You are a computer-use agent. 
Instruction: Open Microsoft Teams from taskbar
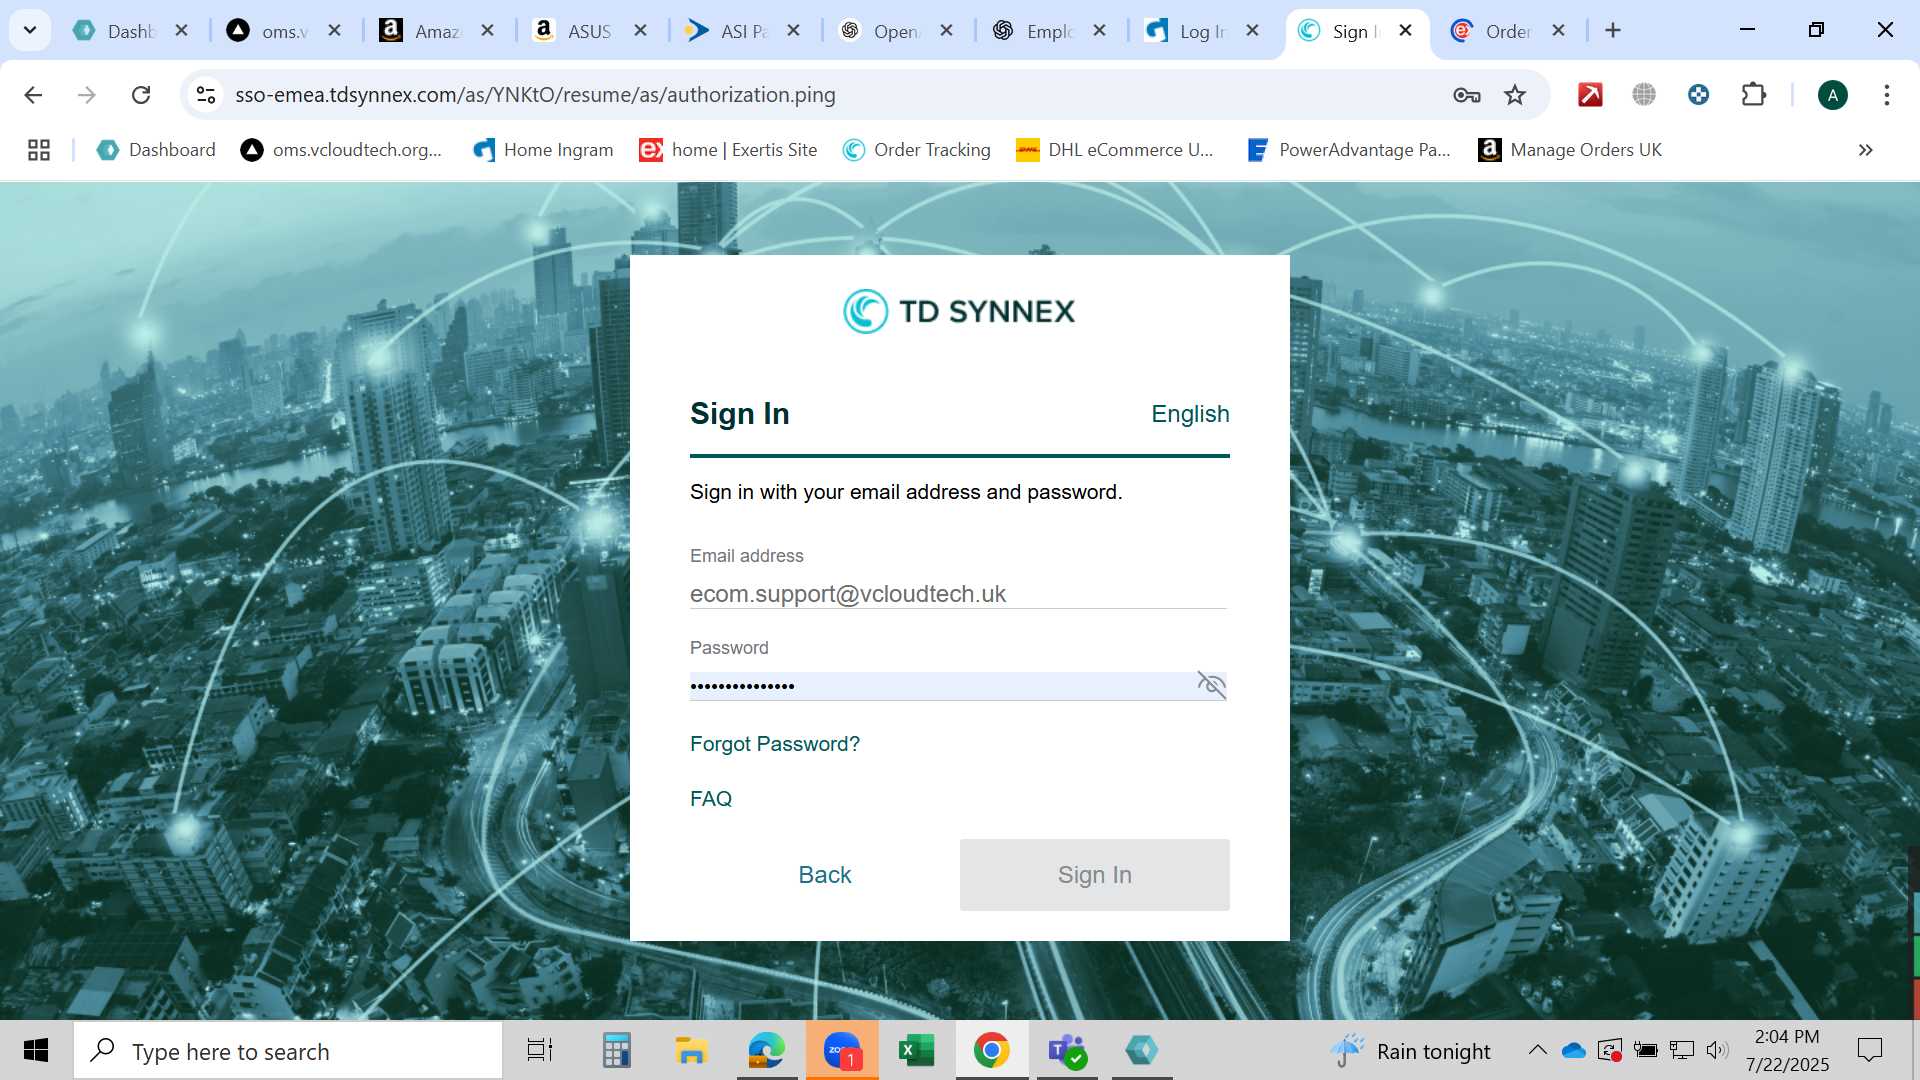click(1067, 1051)
